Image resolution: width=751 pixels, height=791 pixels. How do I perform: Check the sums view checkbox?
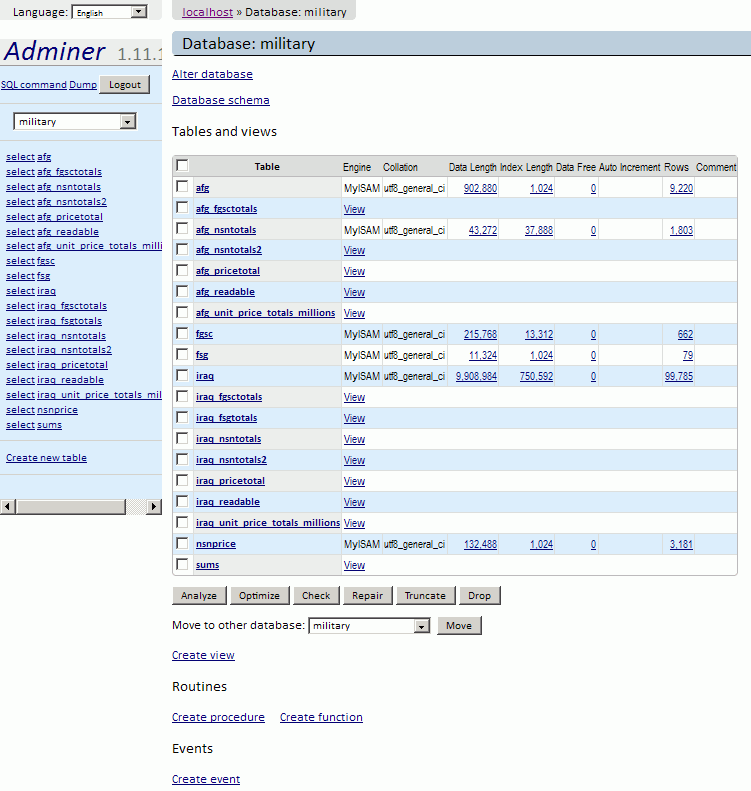click(182, 564)
